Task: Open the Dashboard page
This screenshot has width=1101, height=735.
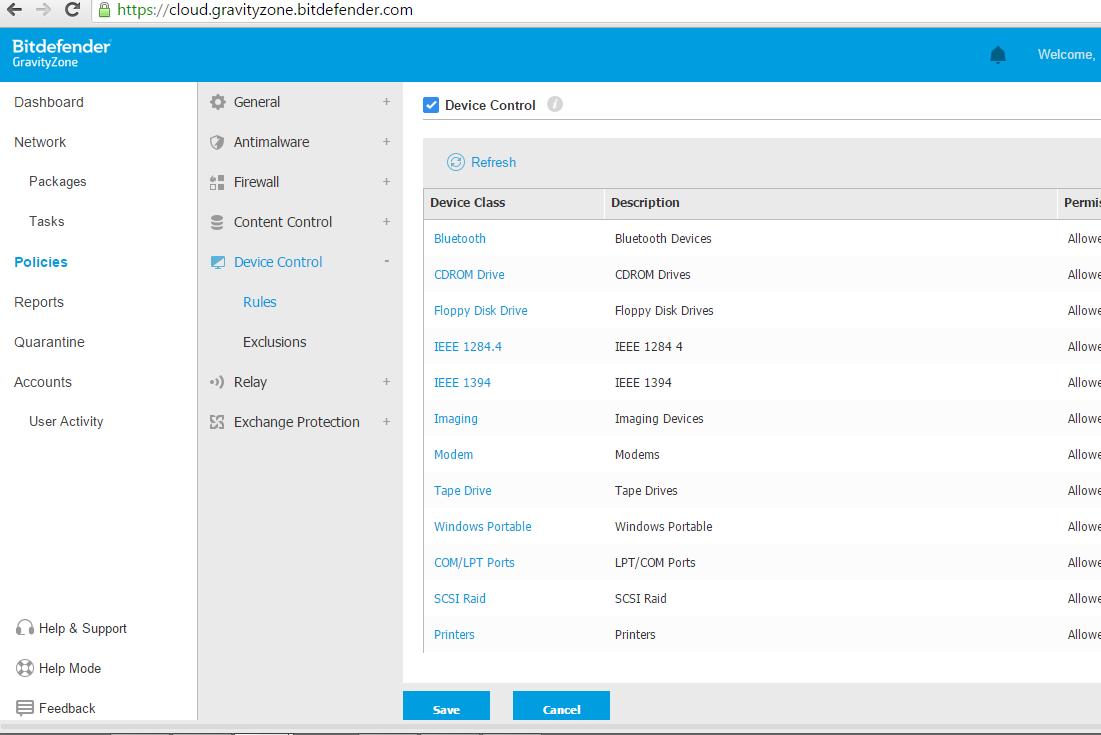Action: [48, 102]
